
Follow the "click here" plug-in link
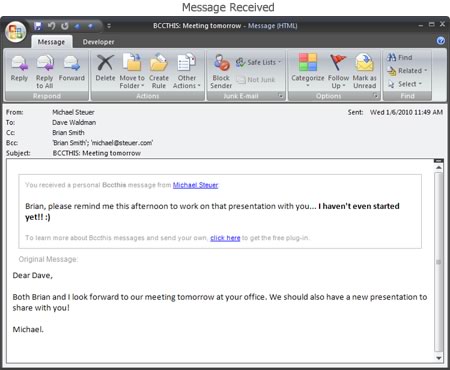(x=225, y=238)
